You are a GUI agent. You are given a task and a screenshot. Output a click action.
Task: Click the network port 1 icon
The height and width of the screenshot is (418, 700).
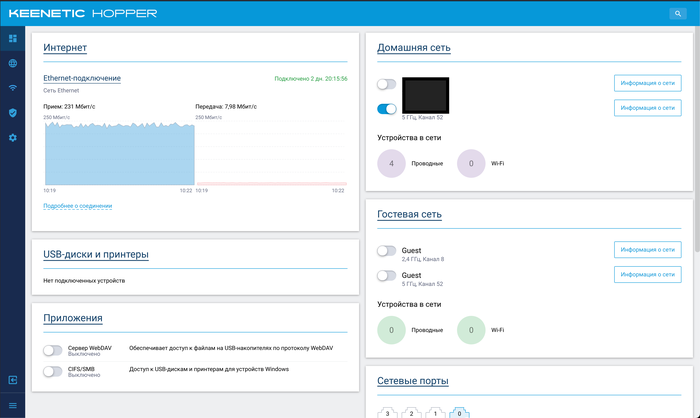(x=435, y=413)
